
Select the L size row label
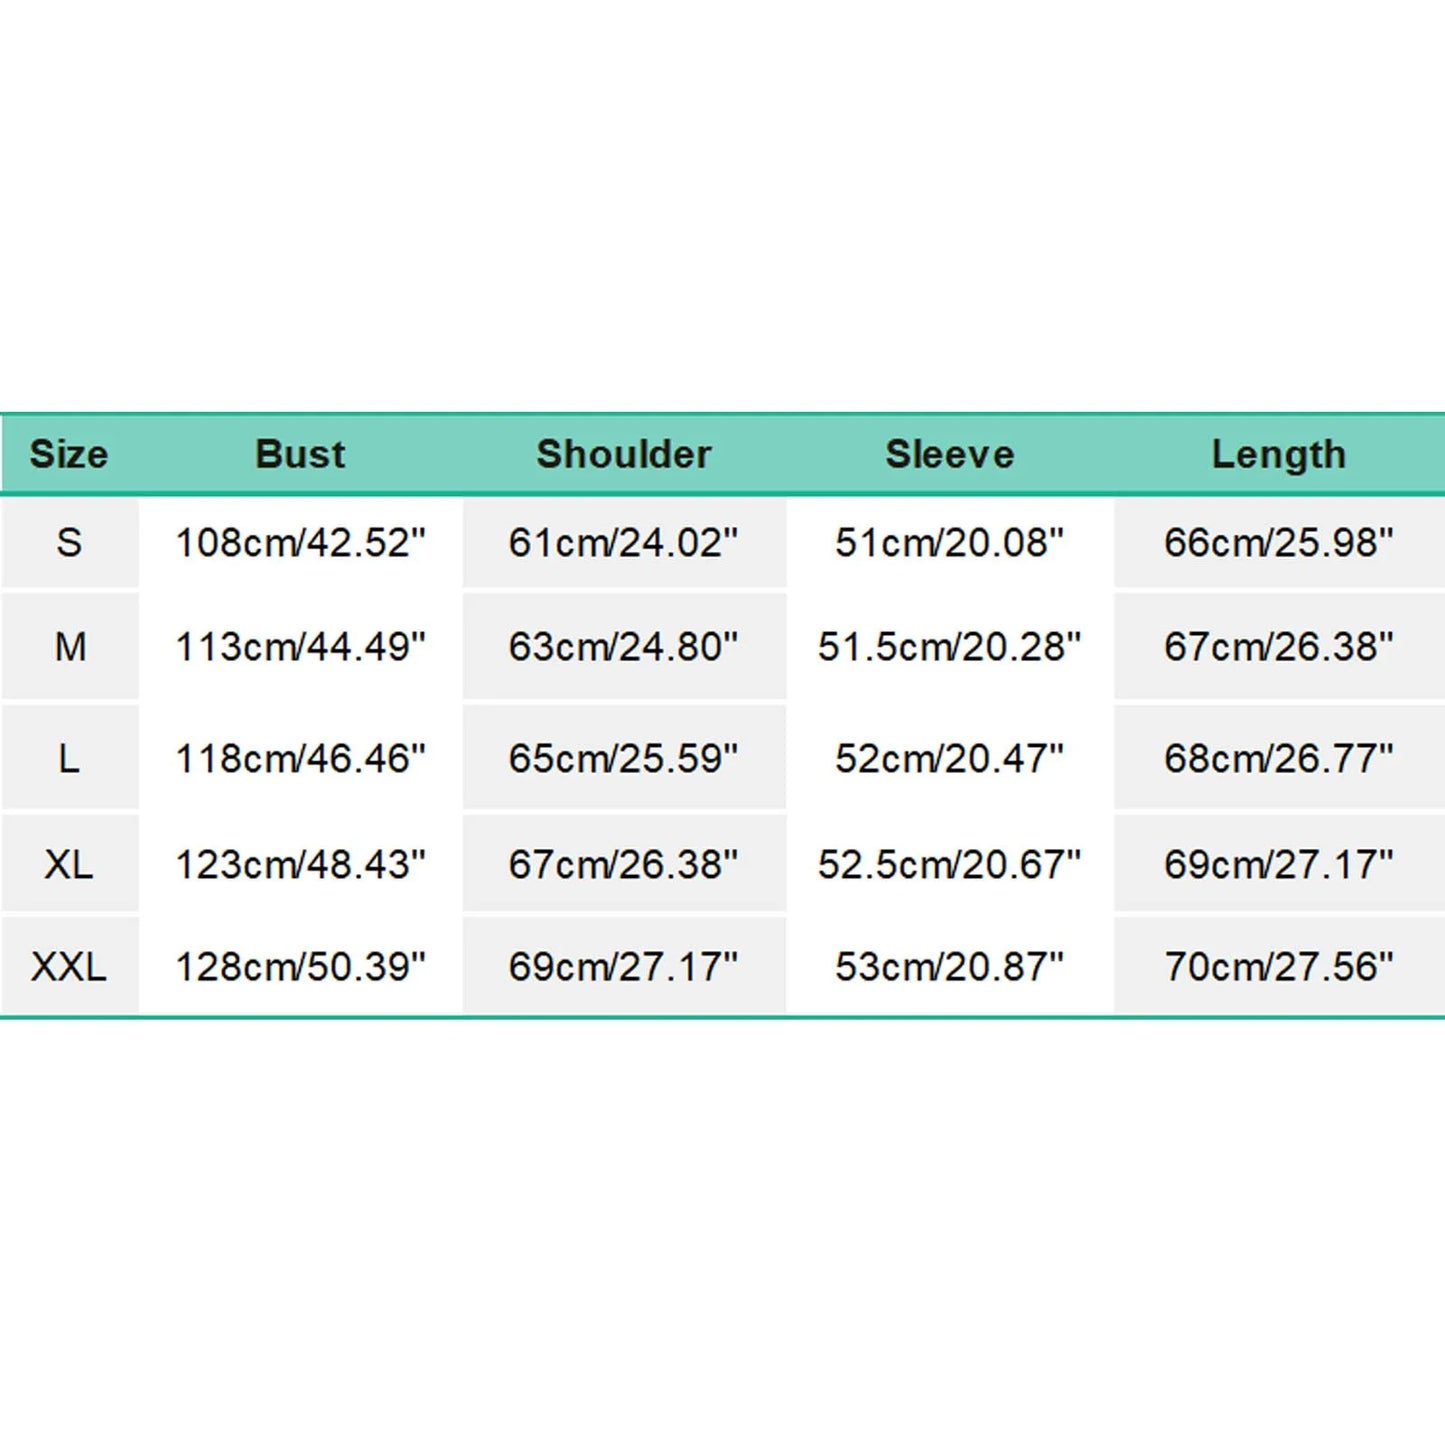(69, 759)
